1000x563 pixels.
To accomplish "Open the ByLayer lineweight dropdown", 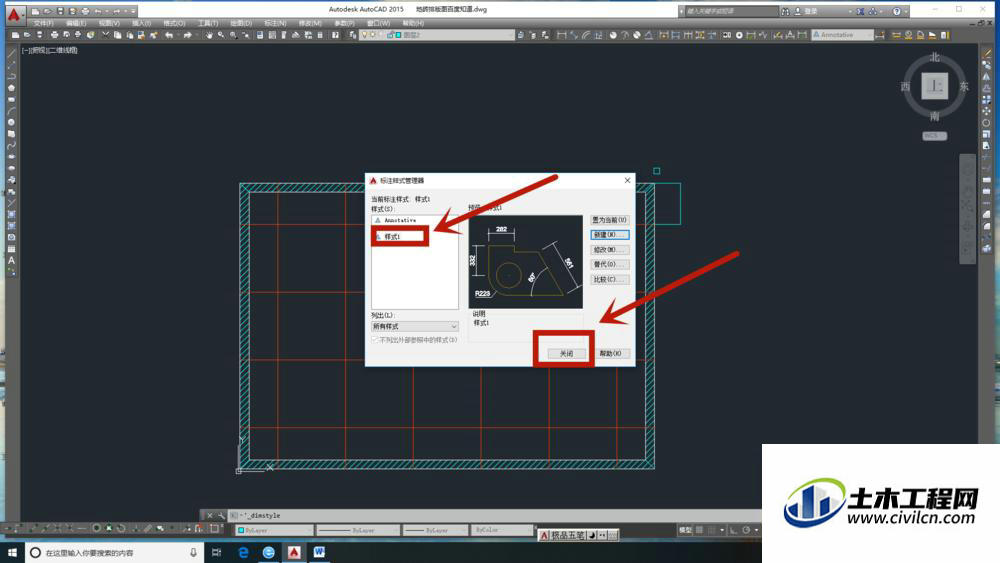I will (x=435, y=530).
